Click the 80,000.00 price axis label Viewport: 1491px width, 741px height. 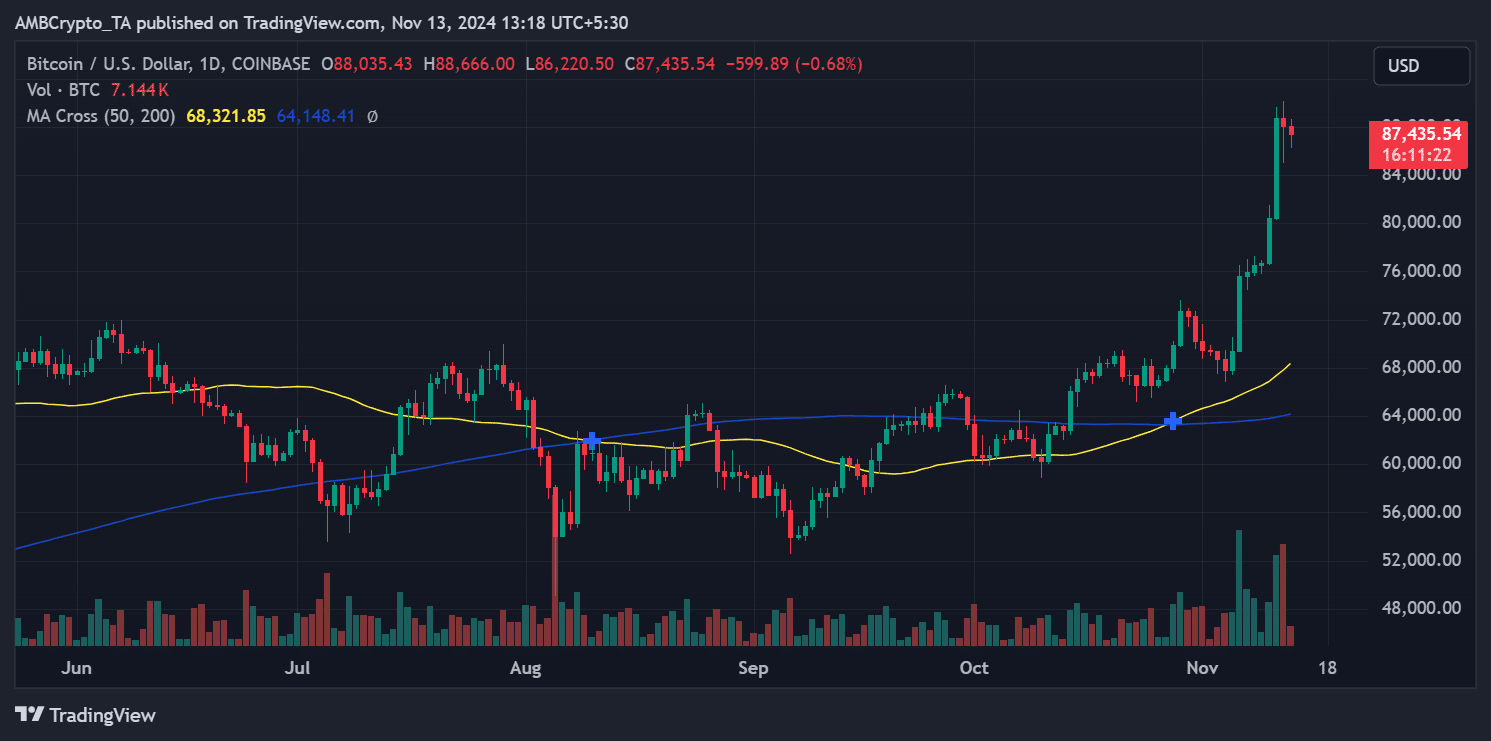[x=1420, y=222]
